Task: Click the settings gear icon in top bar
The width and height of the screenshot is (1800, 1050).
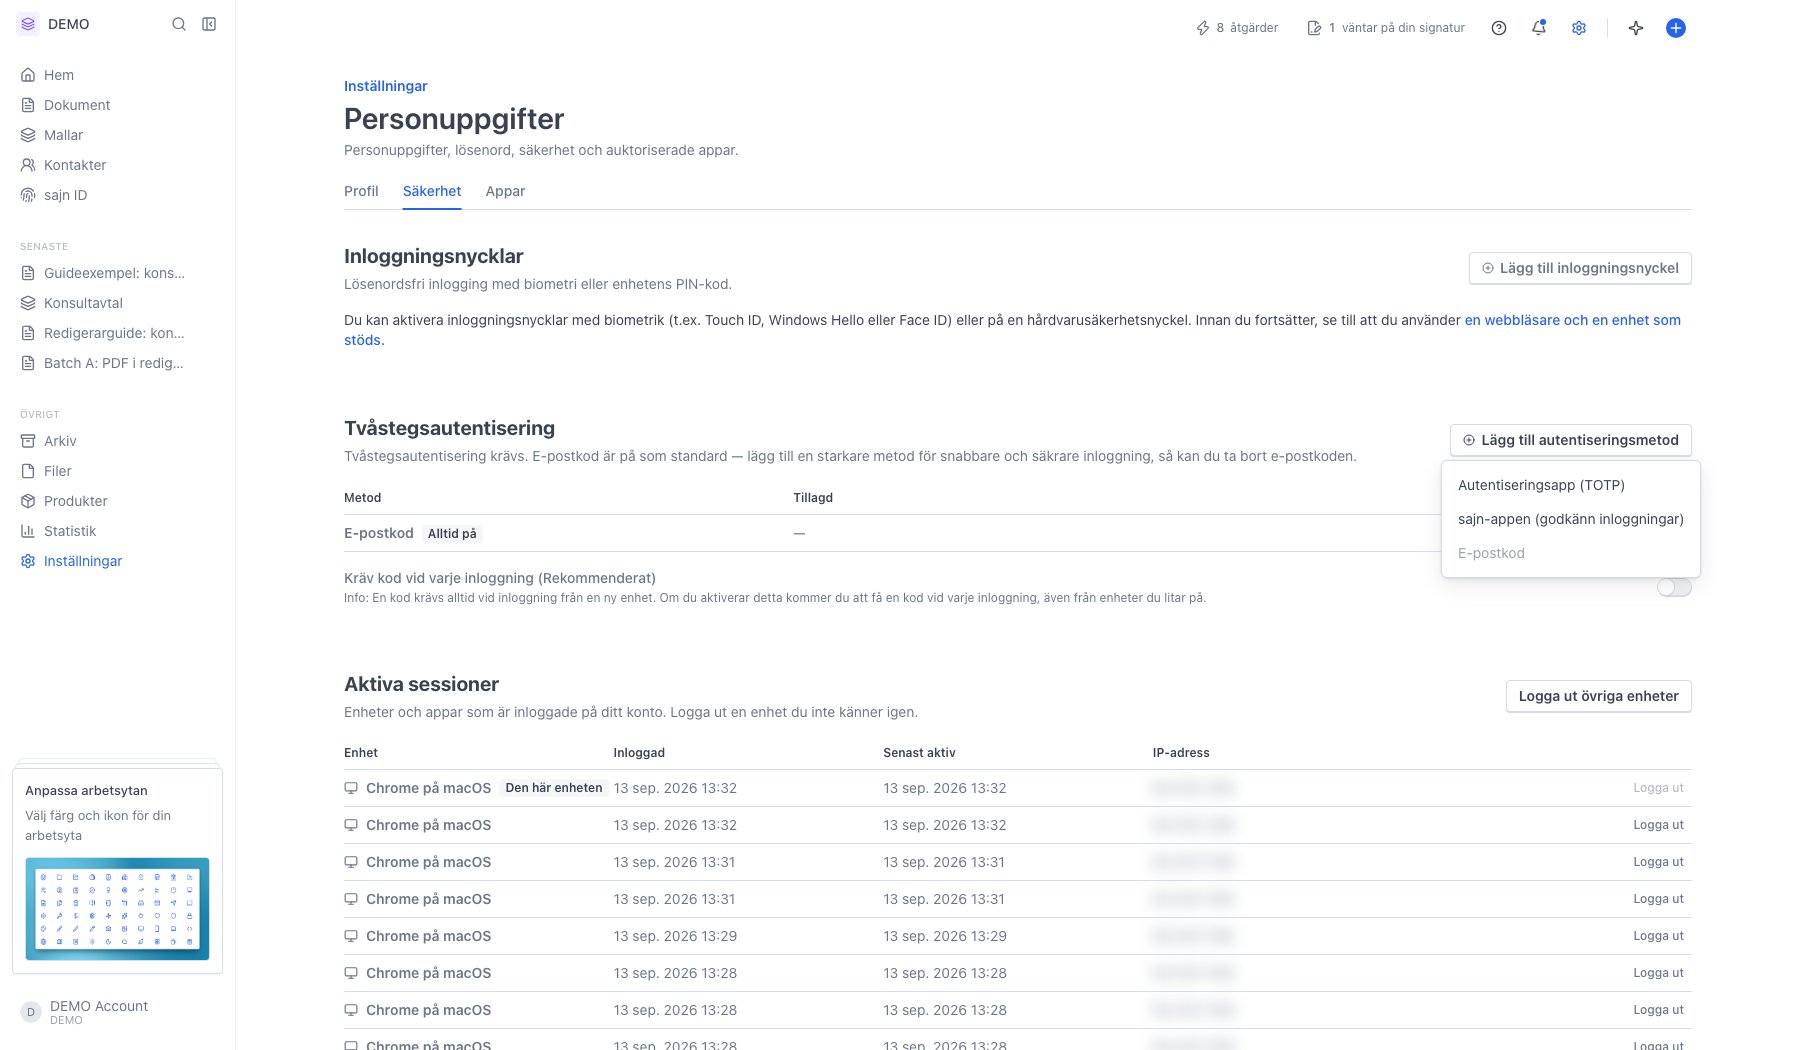Action: [x=1579, y=28]
